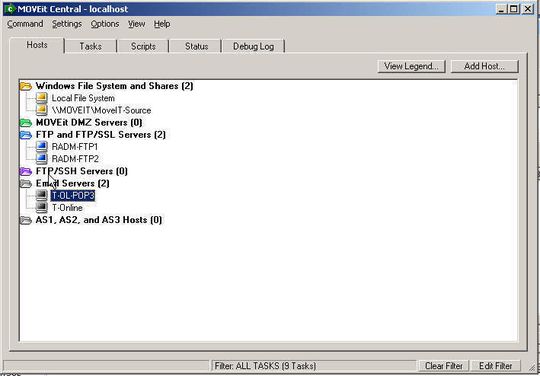Click the T-OL-POP3 host icon
Image resolution: width=540 pixels, height=376 pixels.
42,196
